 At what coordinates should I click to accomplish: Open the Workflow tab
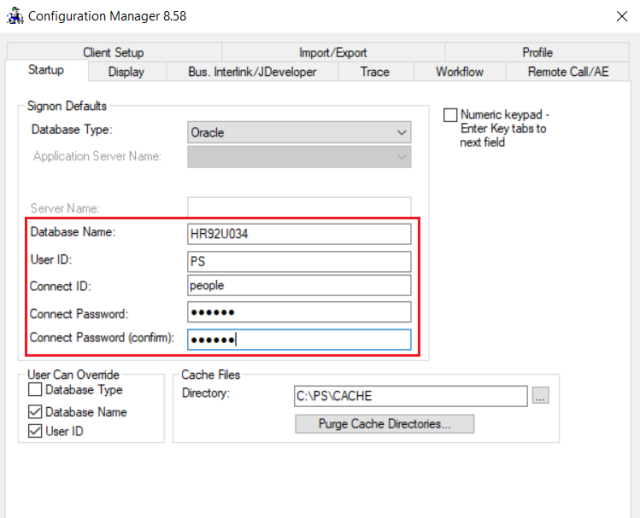pos(459,72)
